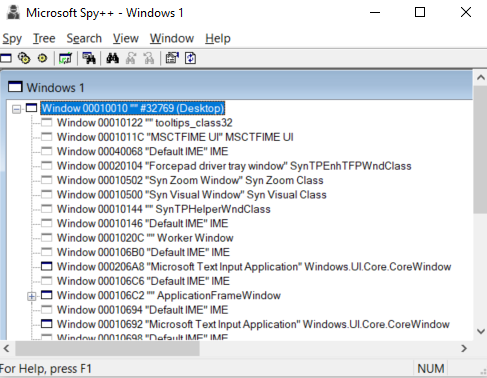Screen dimensions: 487x378
Task: Click the horizontal scrollbar right arrow
Action: point(464,349)
